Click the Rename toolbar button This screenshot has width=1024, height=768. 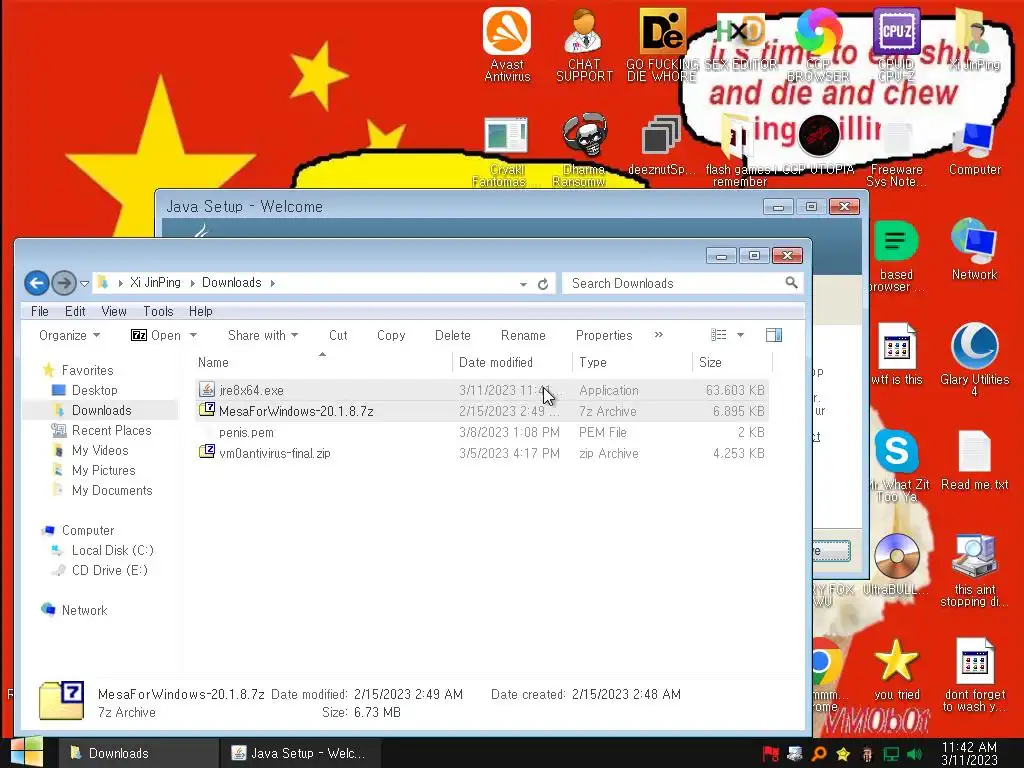[x=523, y=335]
